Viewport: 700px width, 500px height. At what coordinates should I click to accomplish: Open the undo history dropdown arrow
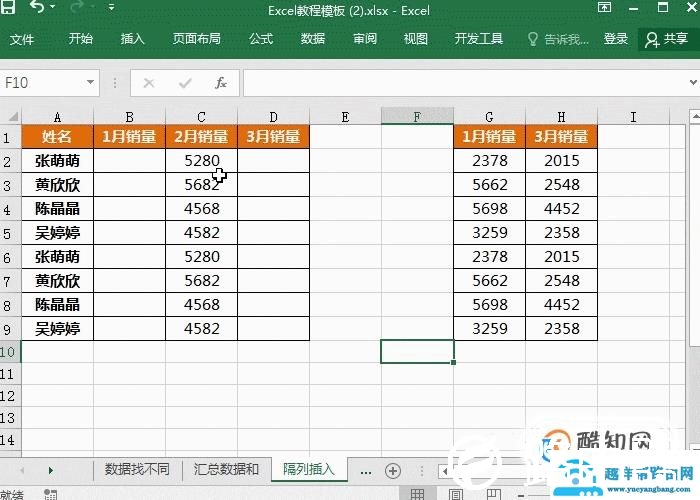53,7
